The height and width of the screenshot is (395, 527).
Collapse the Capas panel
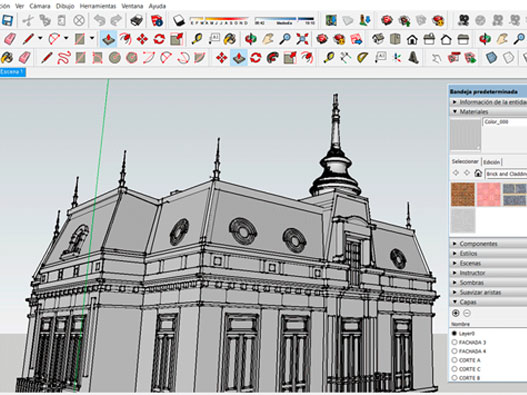click(488, 302)
